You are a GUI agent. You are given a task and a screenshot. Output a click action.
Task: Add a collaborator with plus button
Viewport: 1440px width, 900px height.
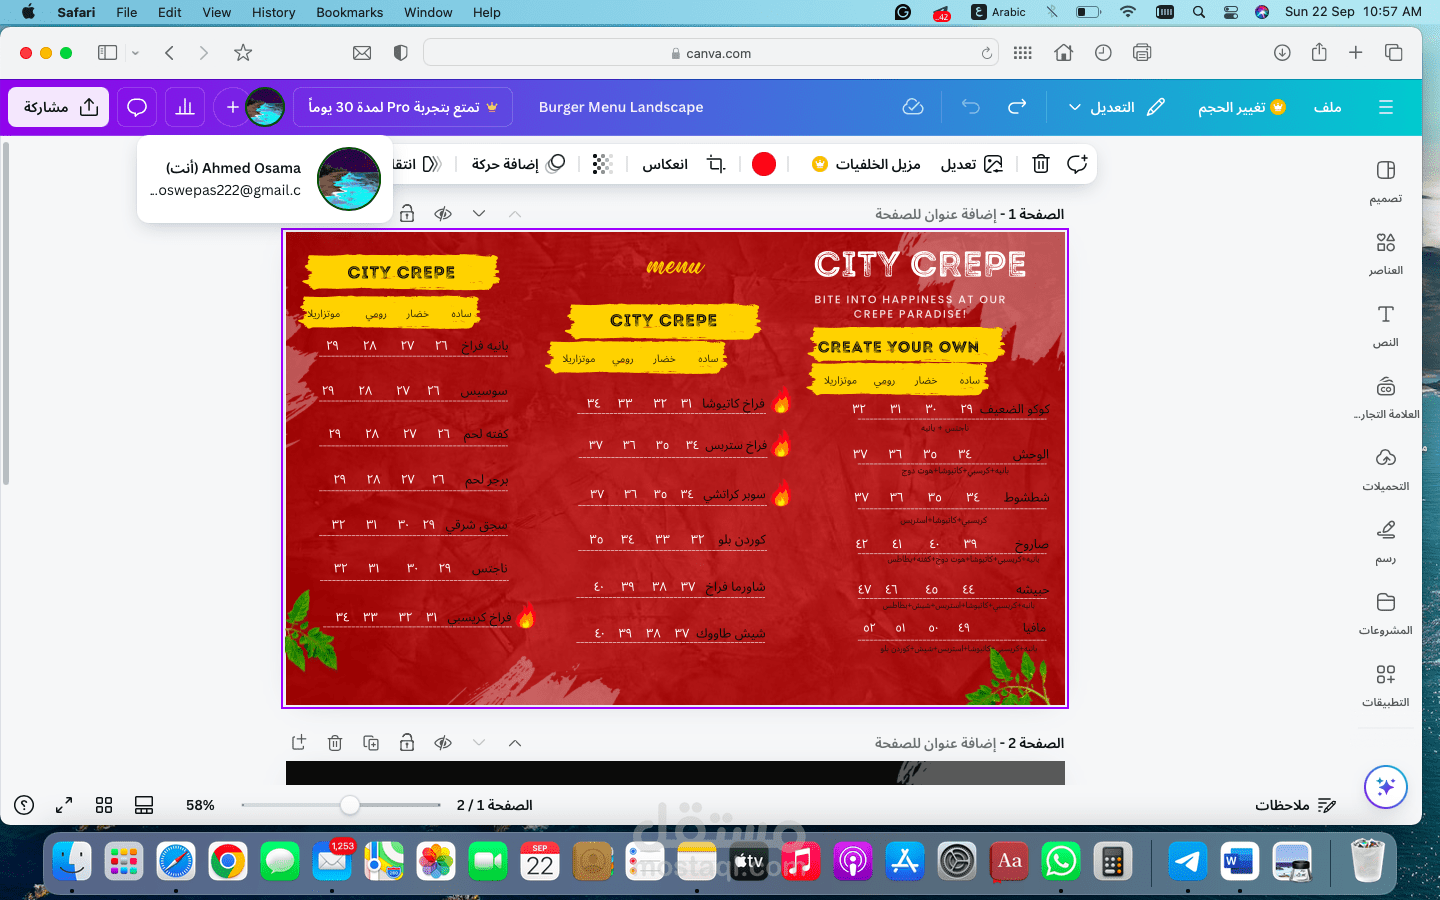(x=232, y=107)
